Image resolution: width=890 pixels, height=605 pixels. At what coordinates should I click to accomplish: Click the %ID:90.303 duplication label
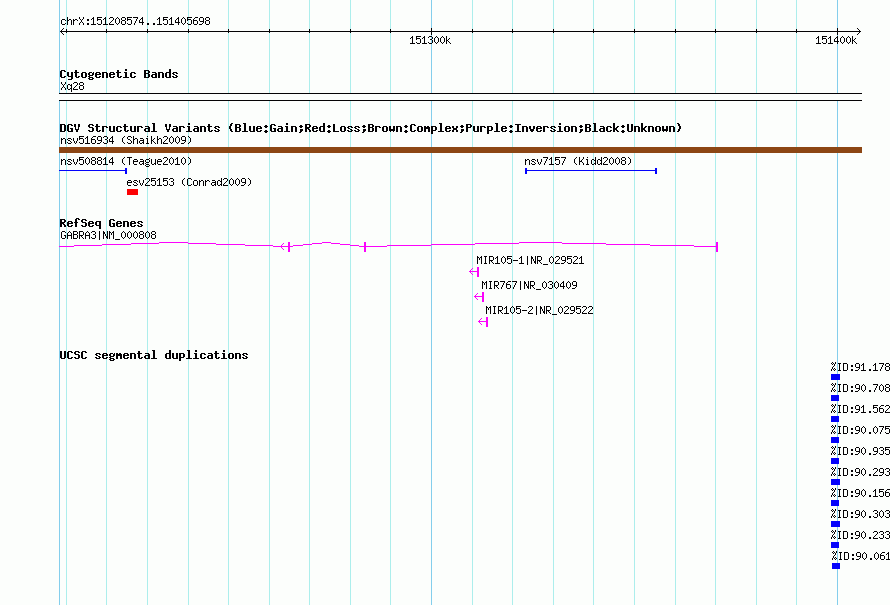point(860,514)
